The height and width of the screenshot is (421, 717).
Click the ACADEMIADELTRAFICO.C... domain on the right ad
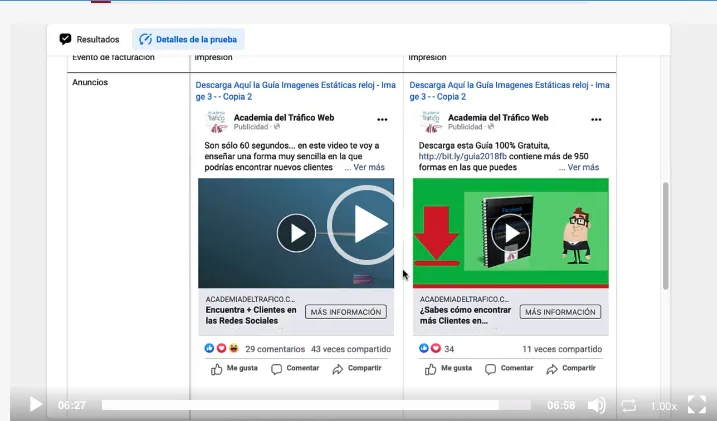point(464,299)
